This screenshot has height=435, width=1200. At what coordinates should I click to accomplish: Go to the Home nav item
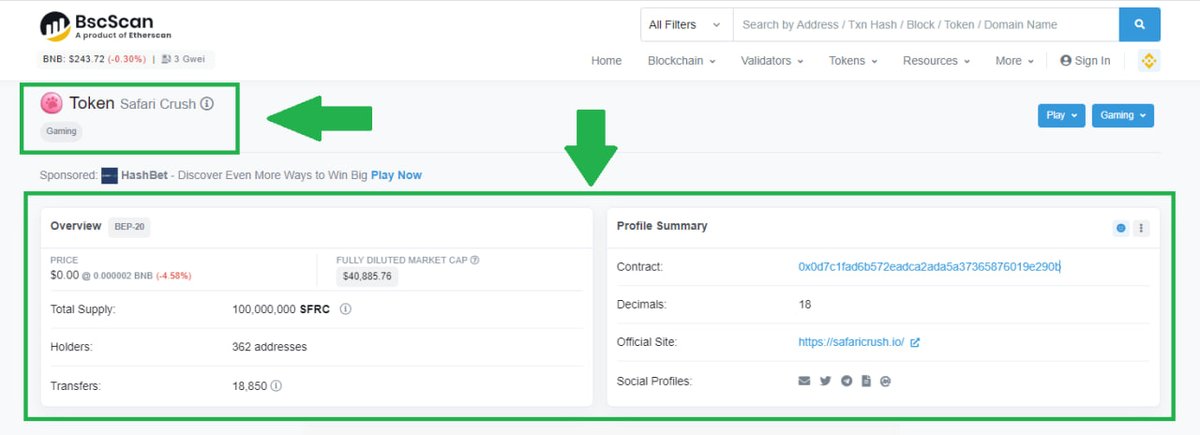pos(606,61)
